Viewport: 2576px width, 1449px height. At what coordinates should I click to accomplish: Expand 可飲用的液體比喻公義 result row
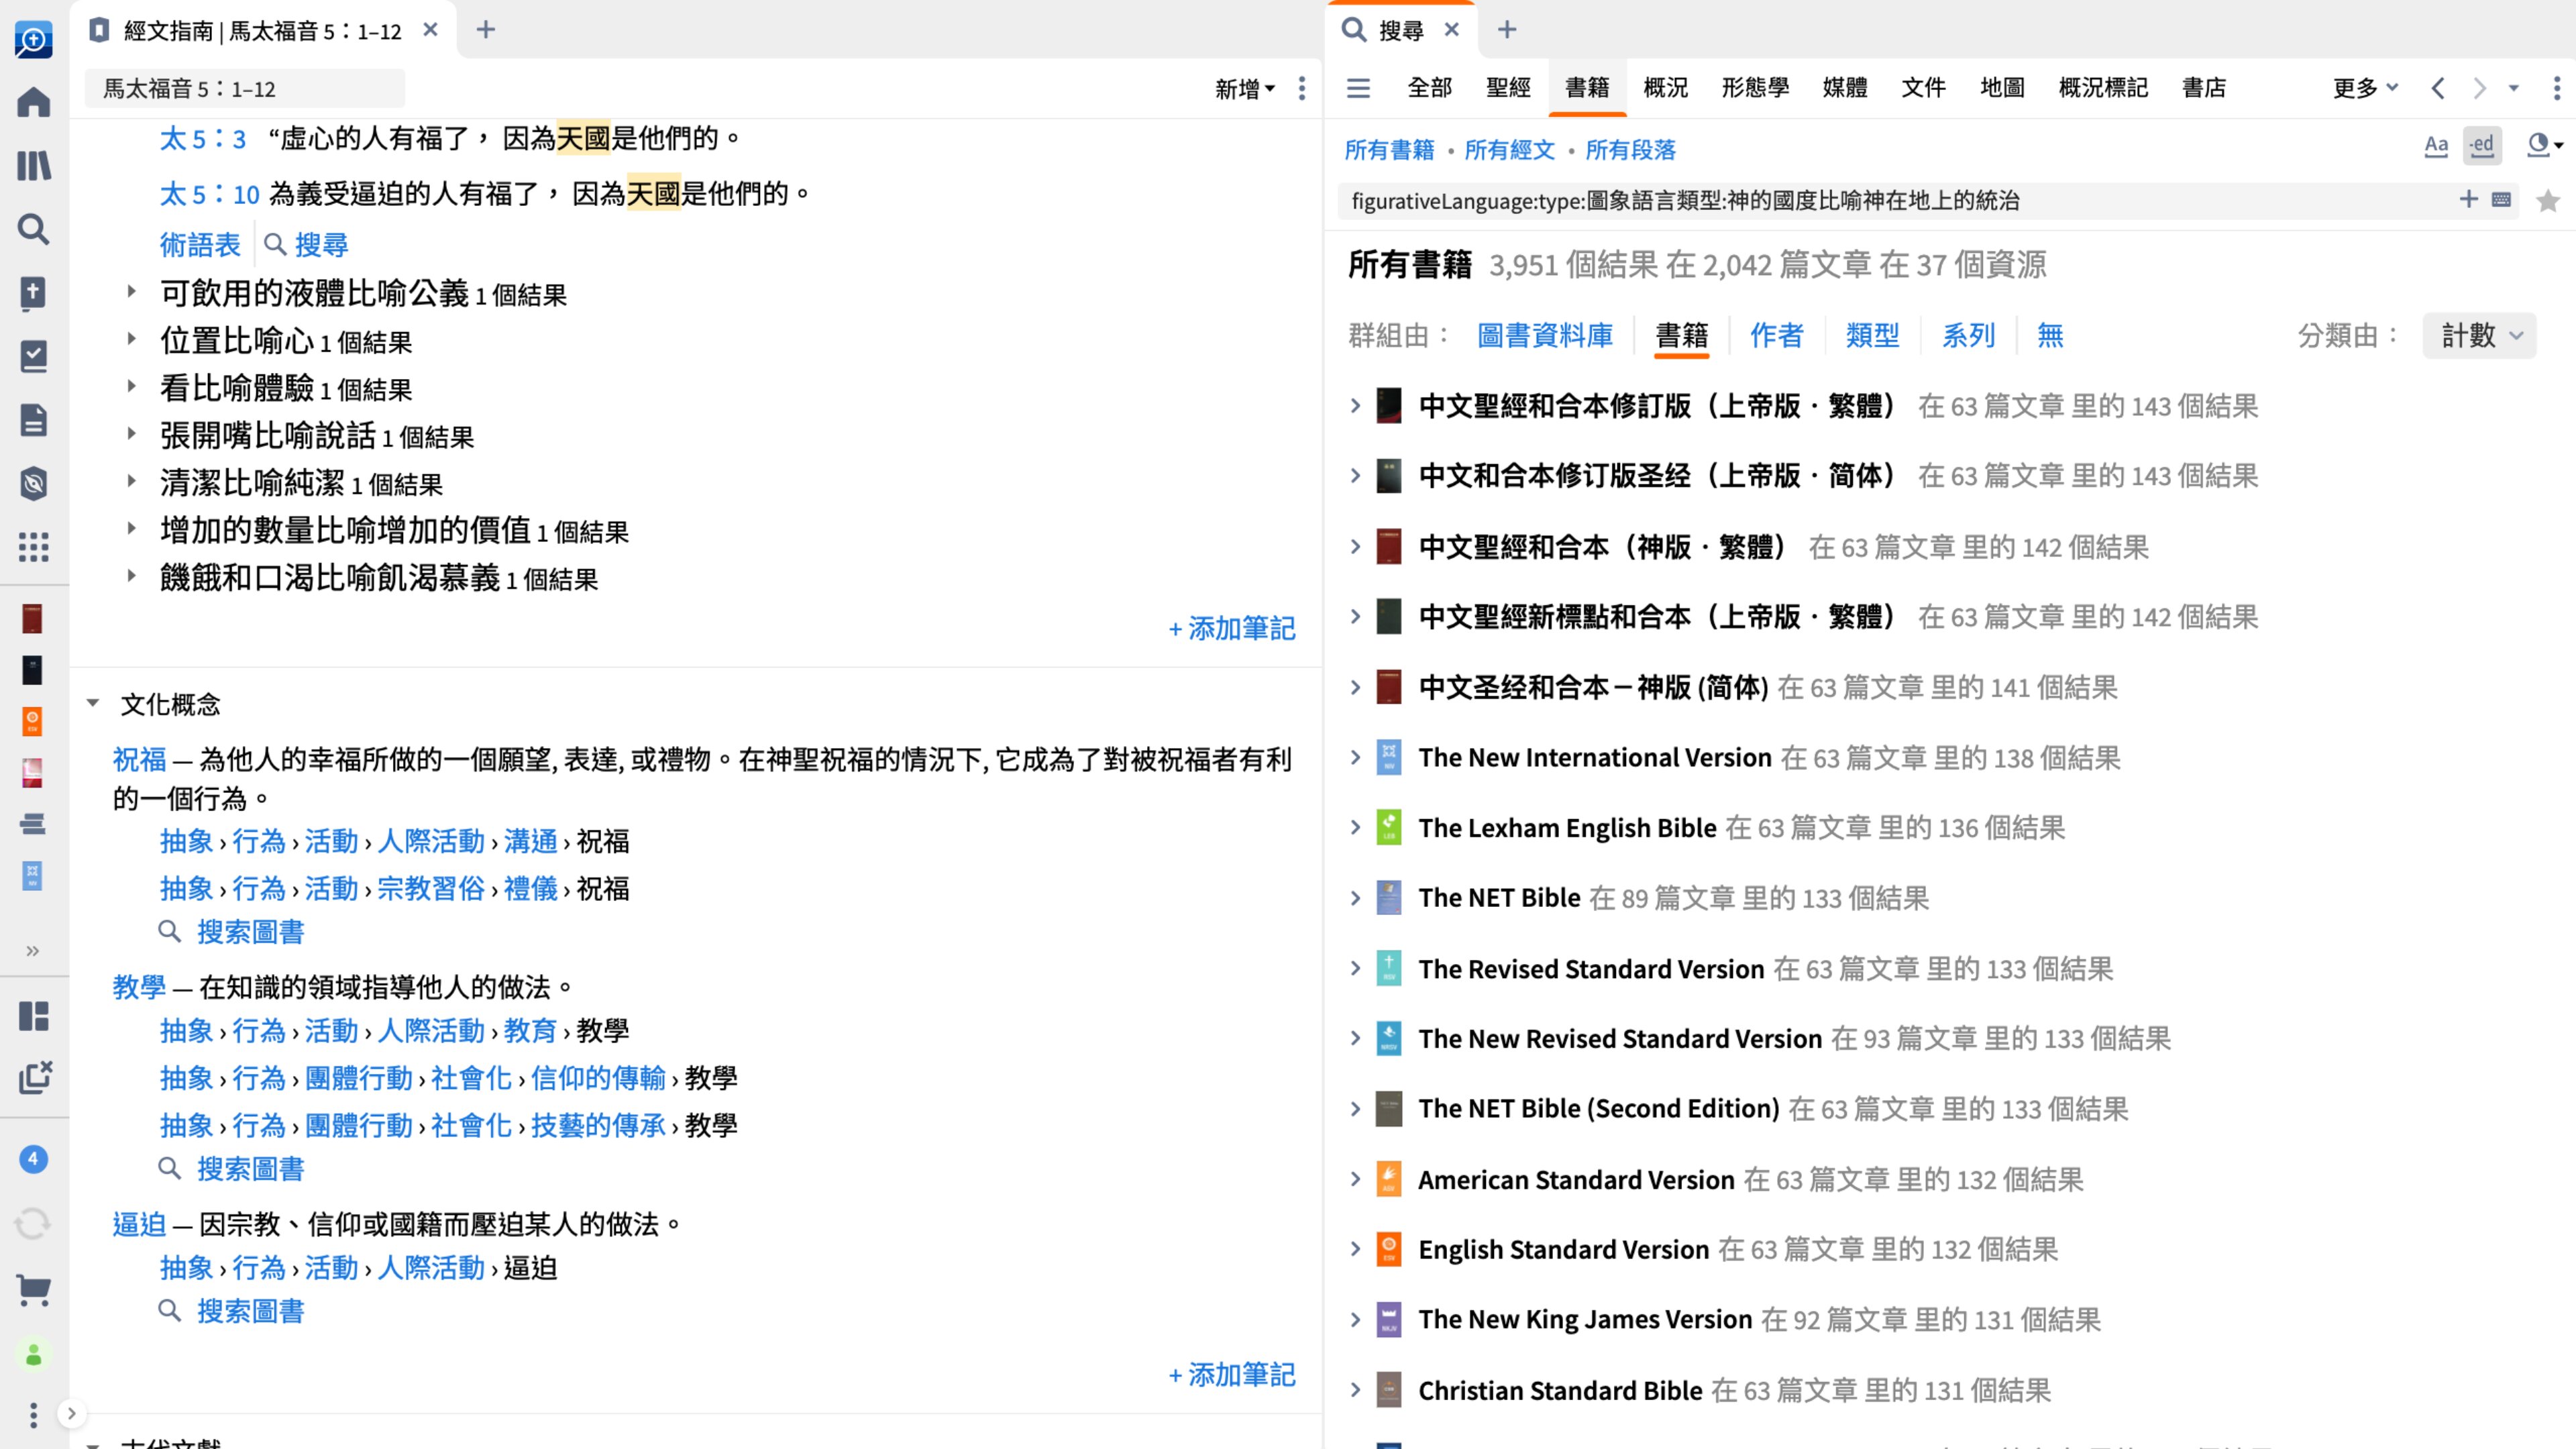[131, 292]
